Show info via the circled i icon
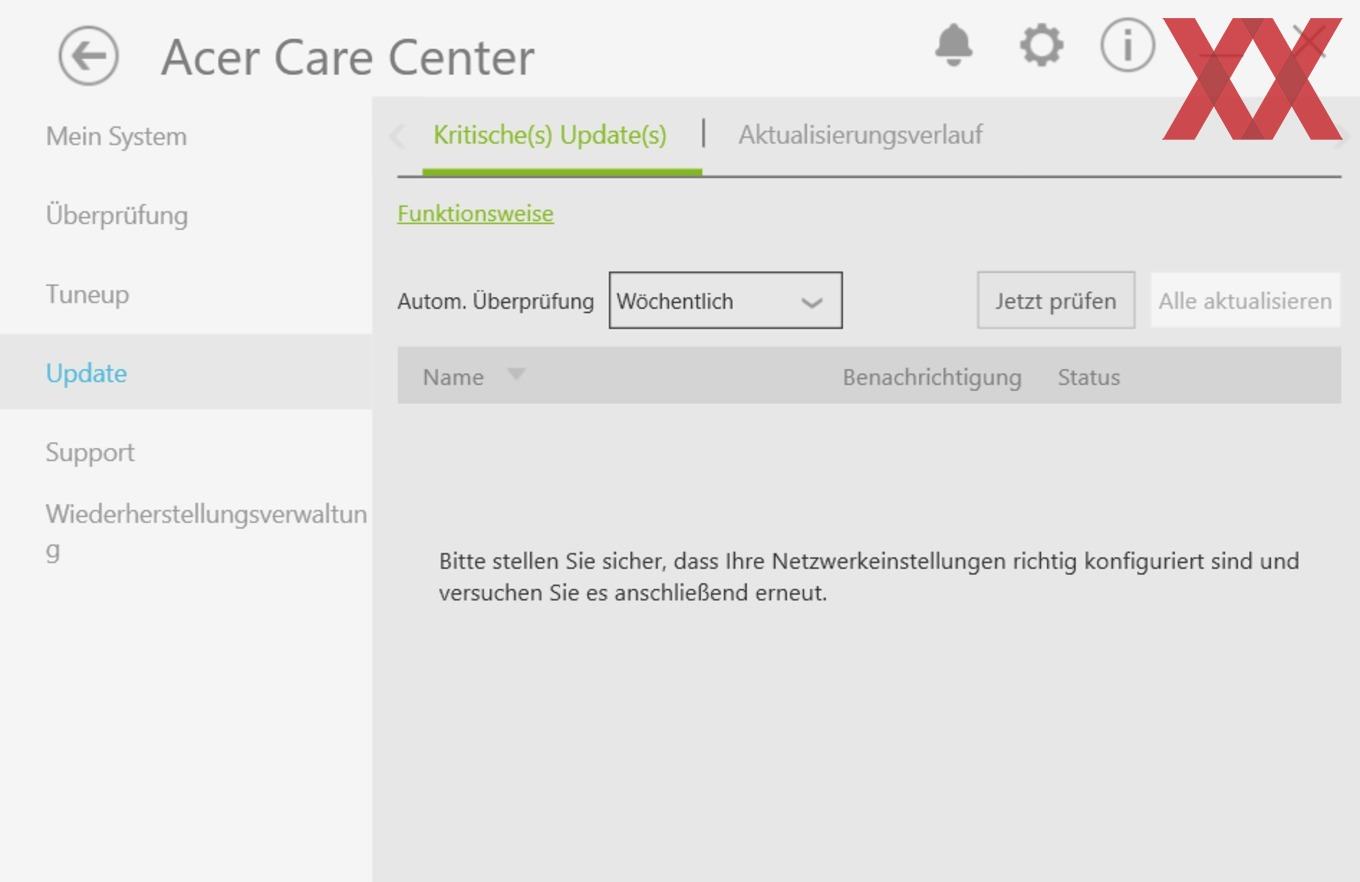The height and width of the screenshot is (882, 1360). (x=1128, y=45)
